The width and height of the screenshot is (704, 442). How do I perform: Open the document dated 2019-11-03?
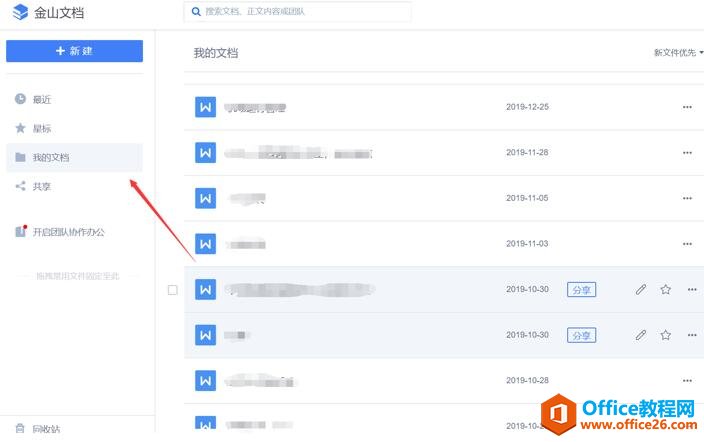coord(444,244)
